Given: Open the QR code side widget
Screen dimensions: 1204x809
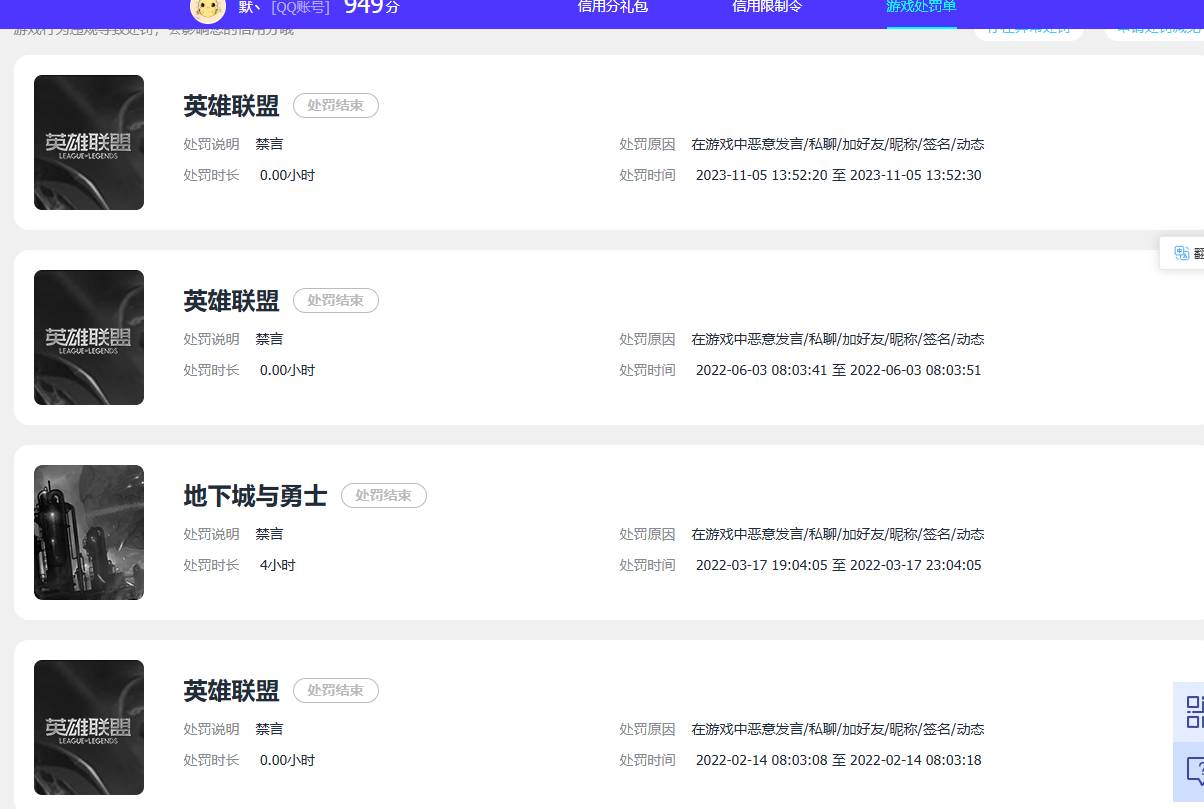Looking at the screenshot, I should [1194, 711].
